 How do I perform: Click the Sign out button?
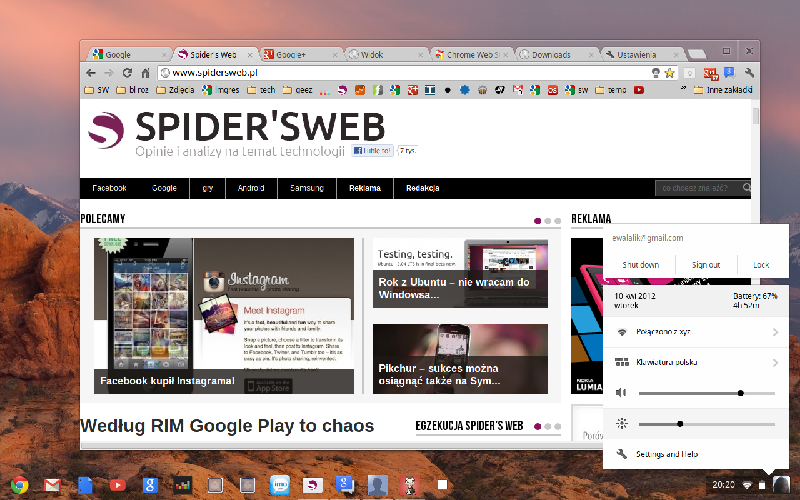706,265
